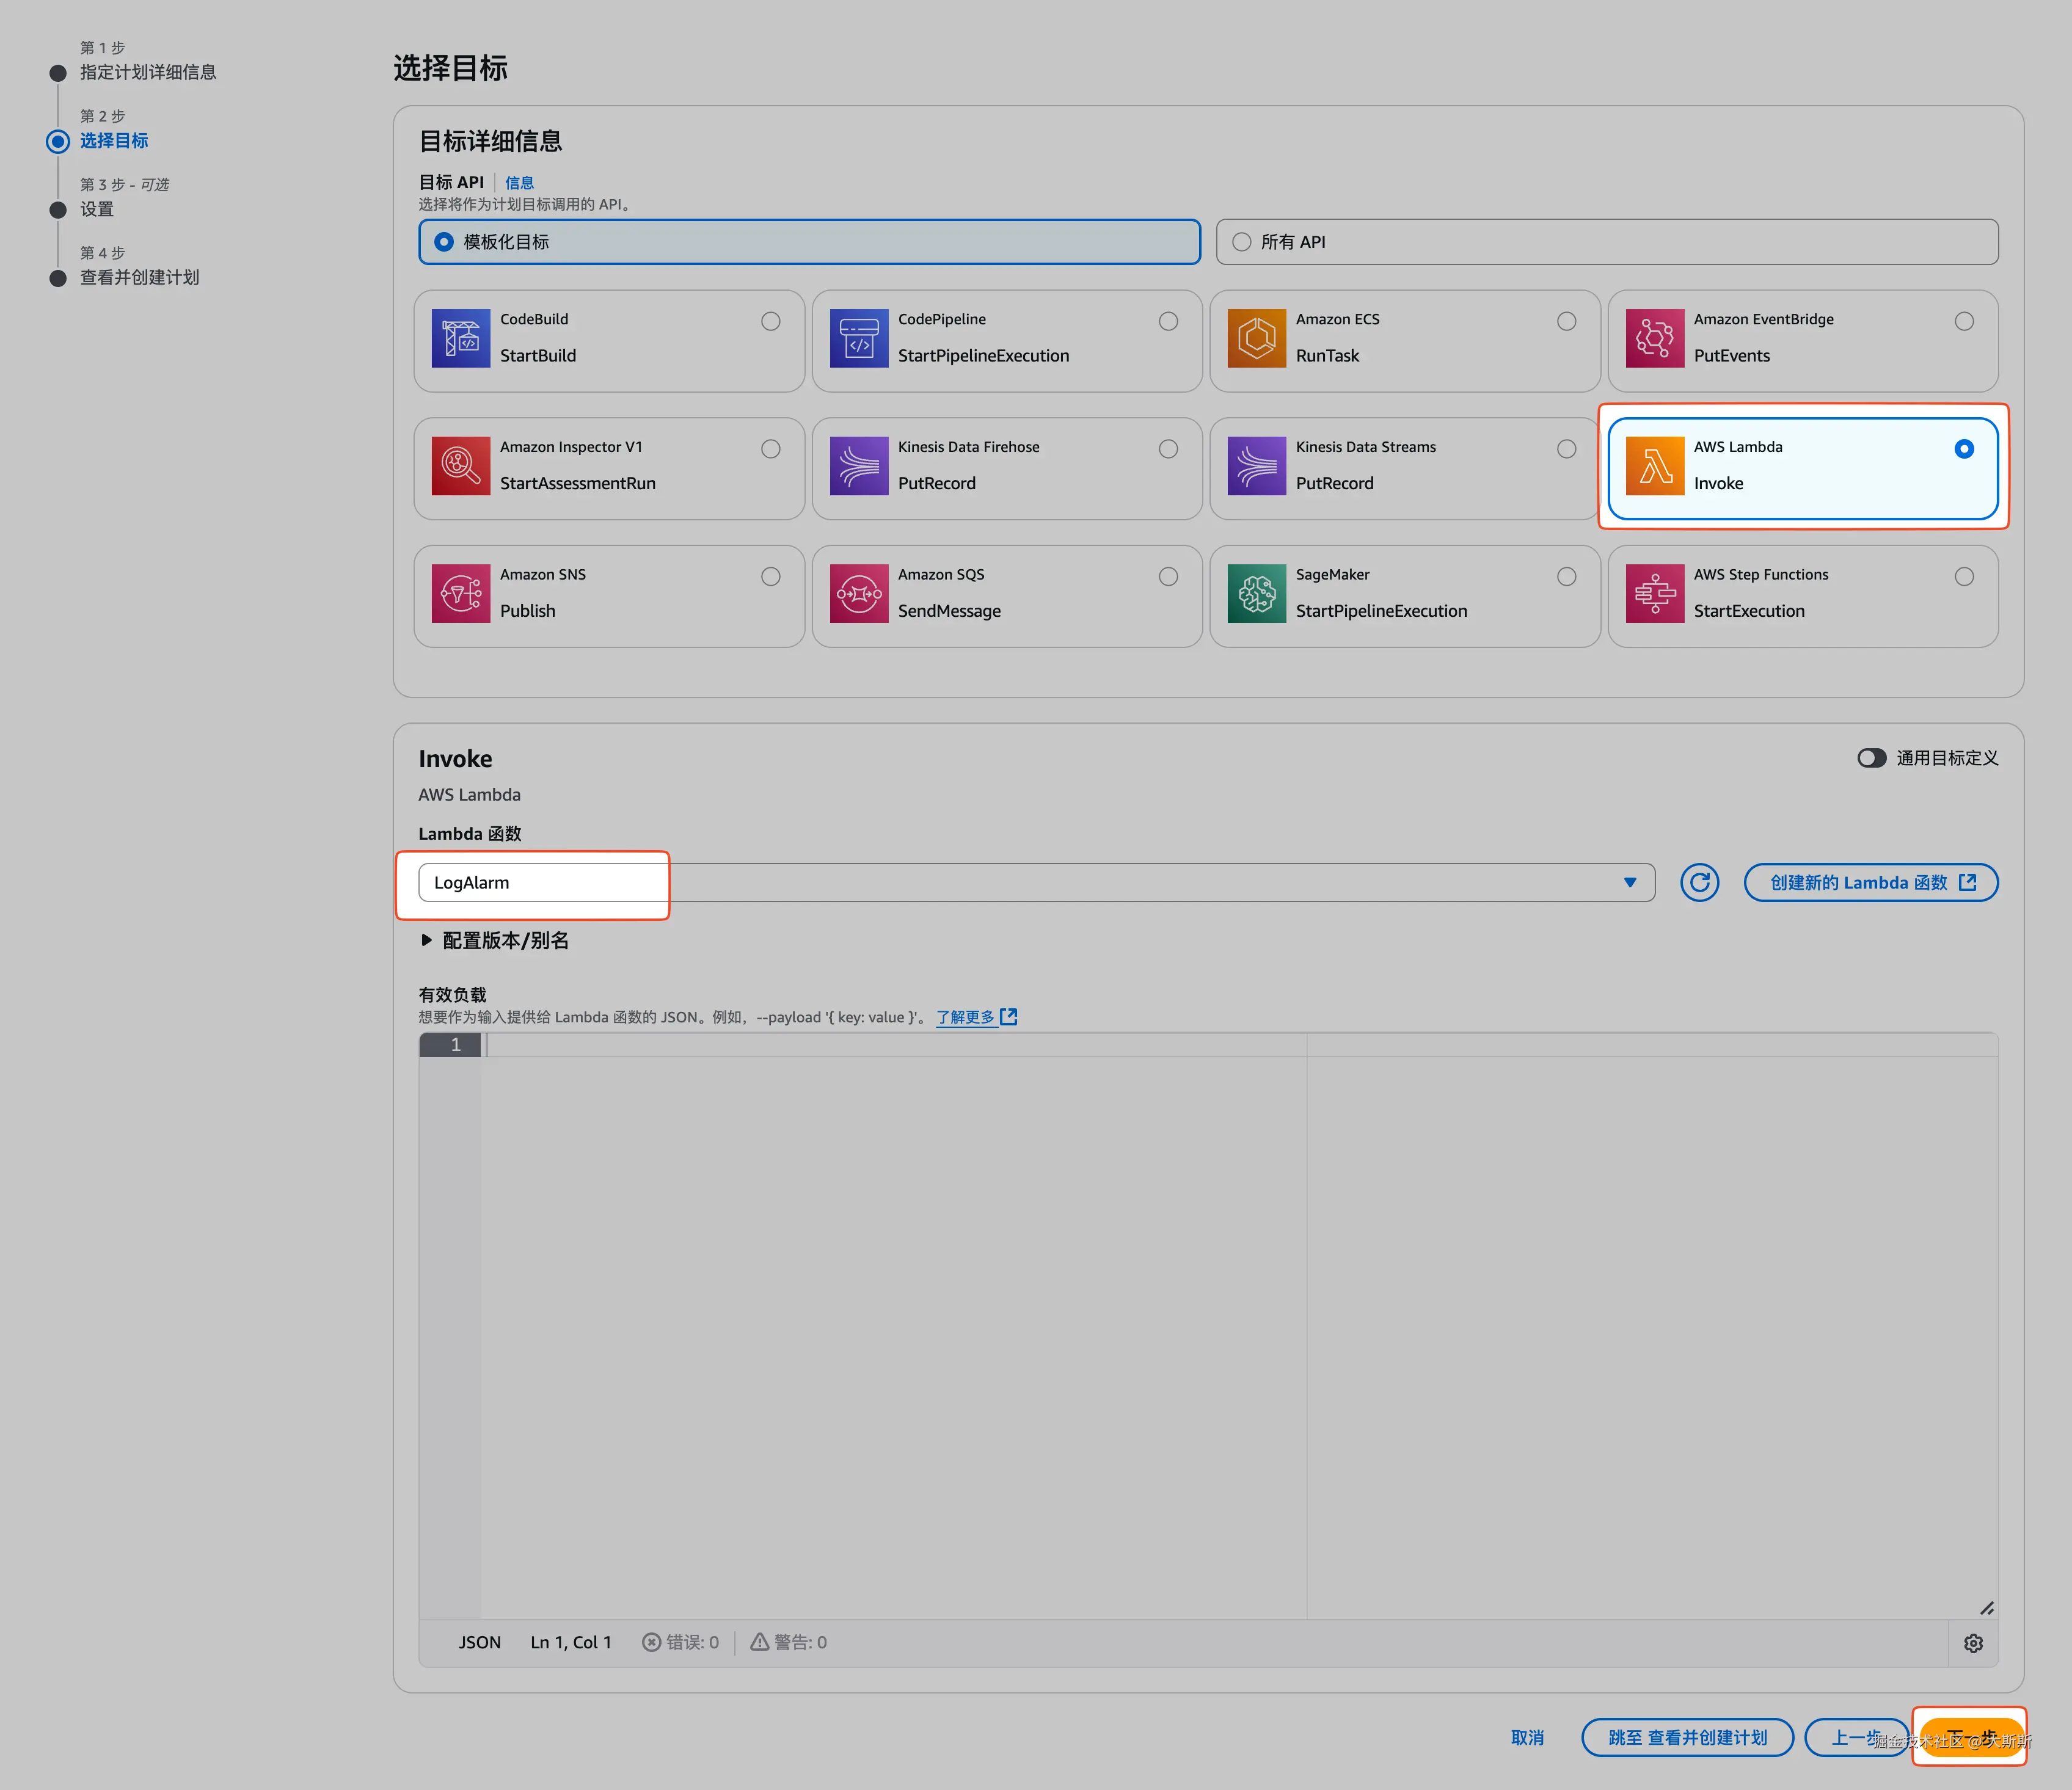Click the Amazon EventBridge PutEvents icon
2072x1790 pixels.
point(1654,338)
